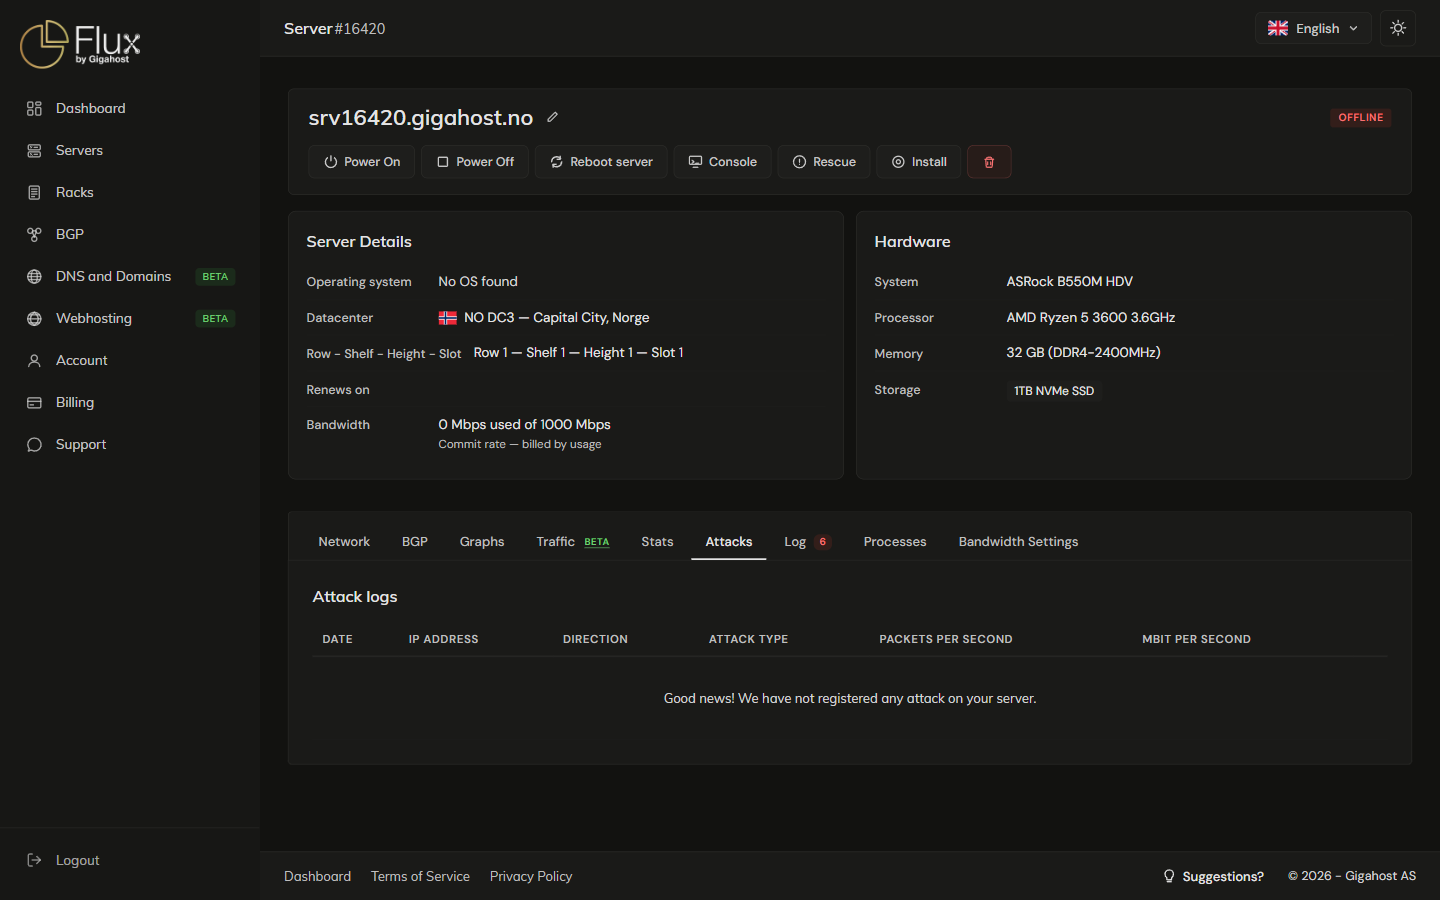Click the Install button

click(919, 162)
